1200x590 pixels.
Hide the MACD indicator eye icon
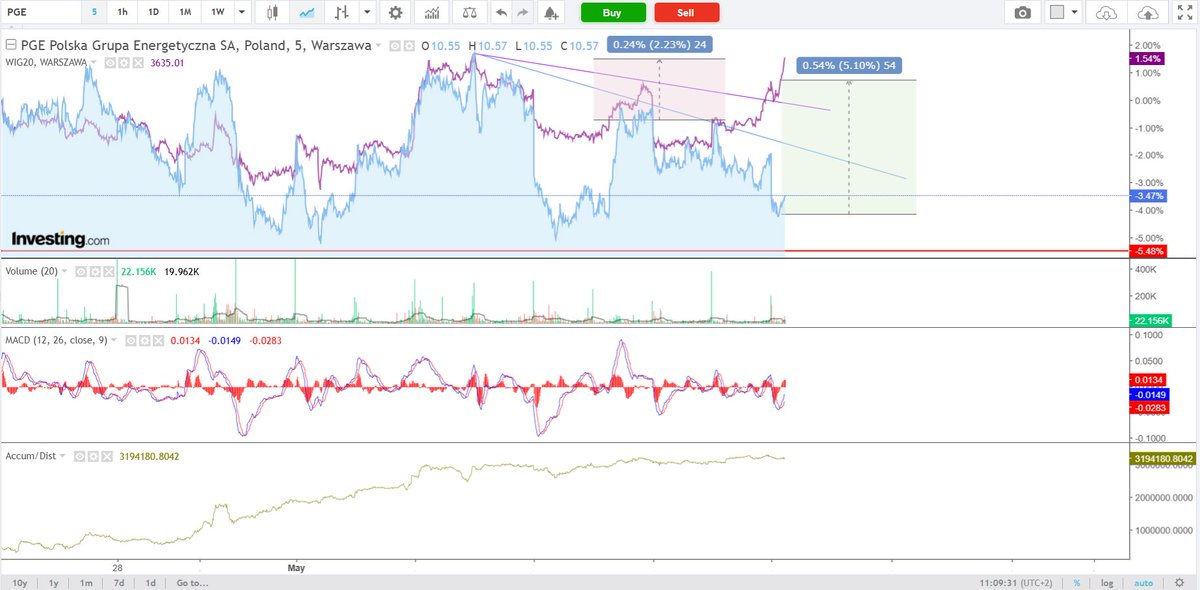pyautogui.click(x=130, y=341)
